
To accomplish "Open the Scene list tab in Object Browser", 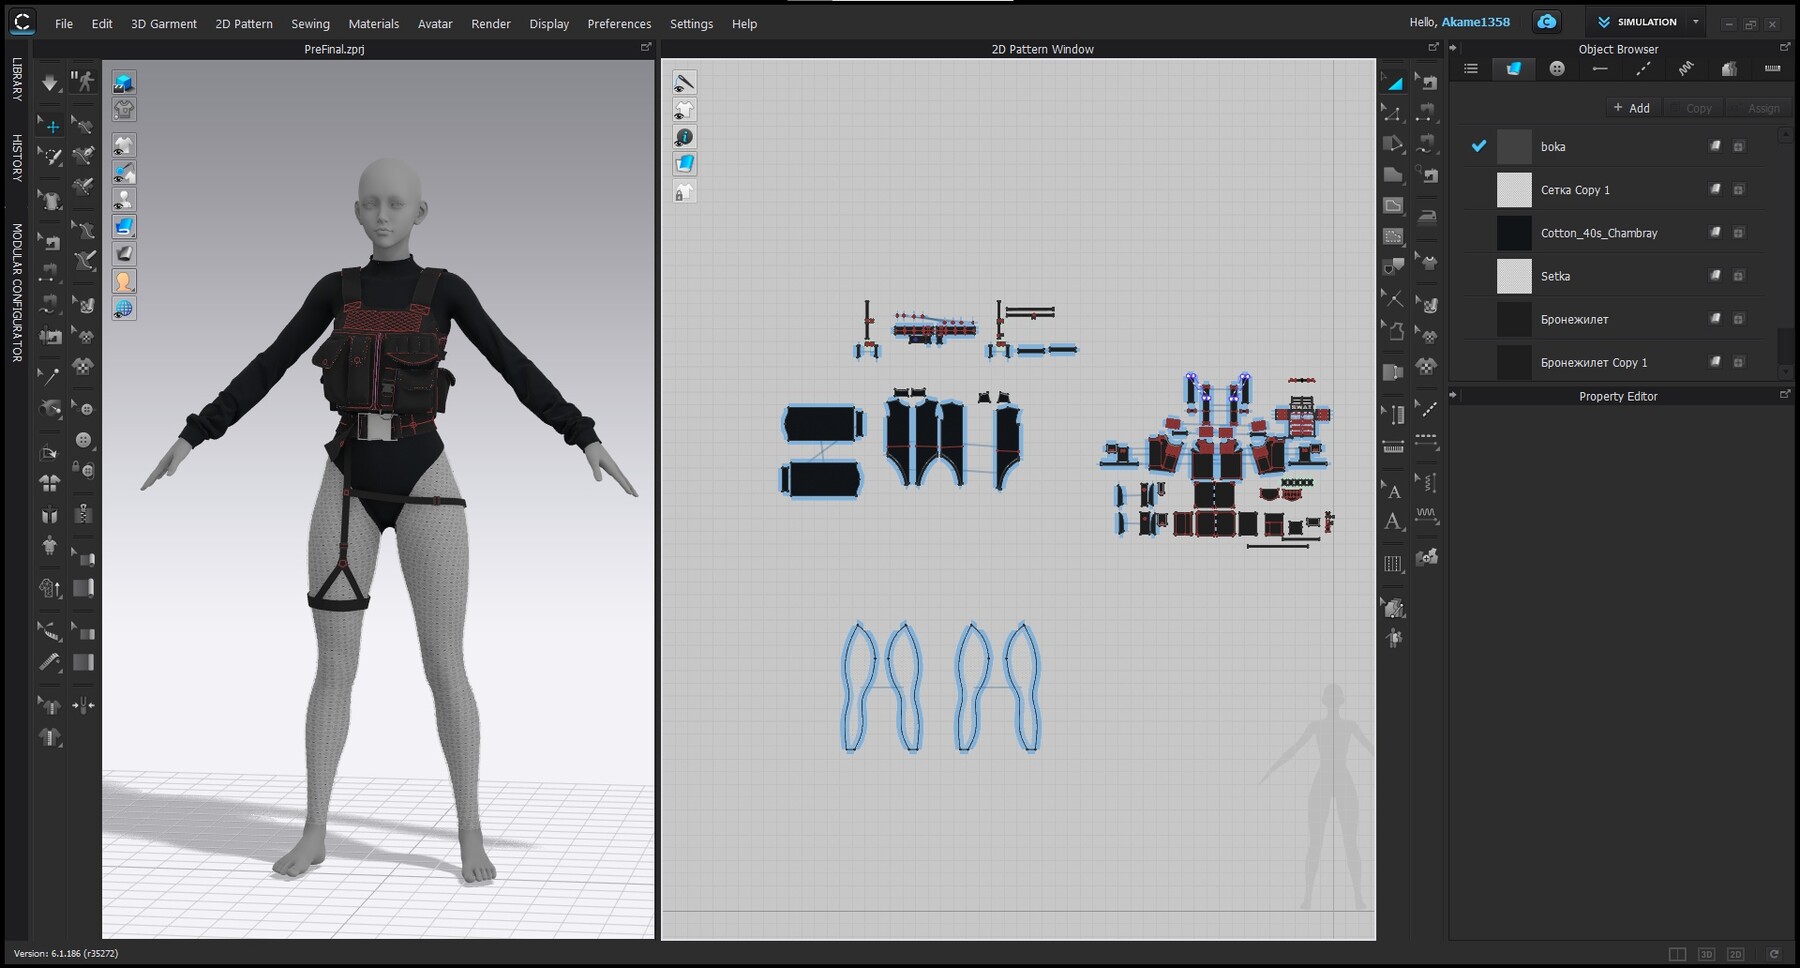I will point(1471,68).
